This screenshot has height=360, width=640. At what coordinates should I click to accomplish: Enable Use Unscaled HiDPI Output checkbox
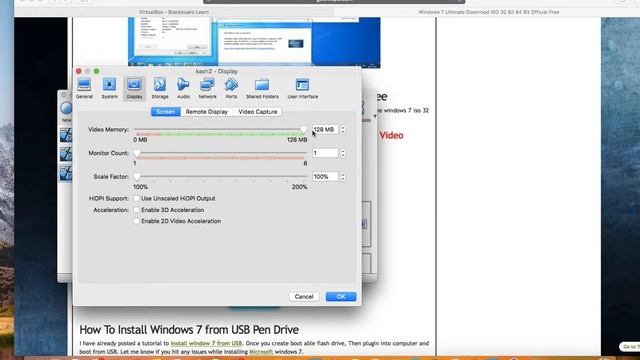tap(137, 198)
